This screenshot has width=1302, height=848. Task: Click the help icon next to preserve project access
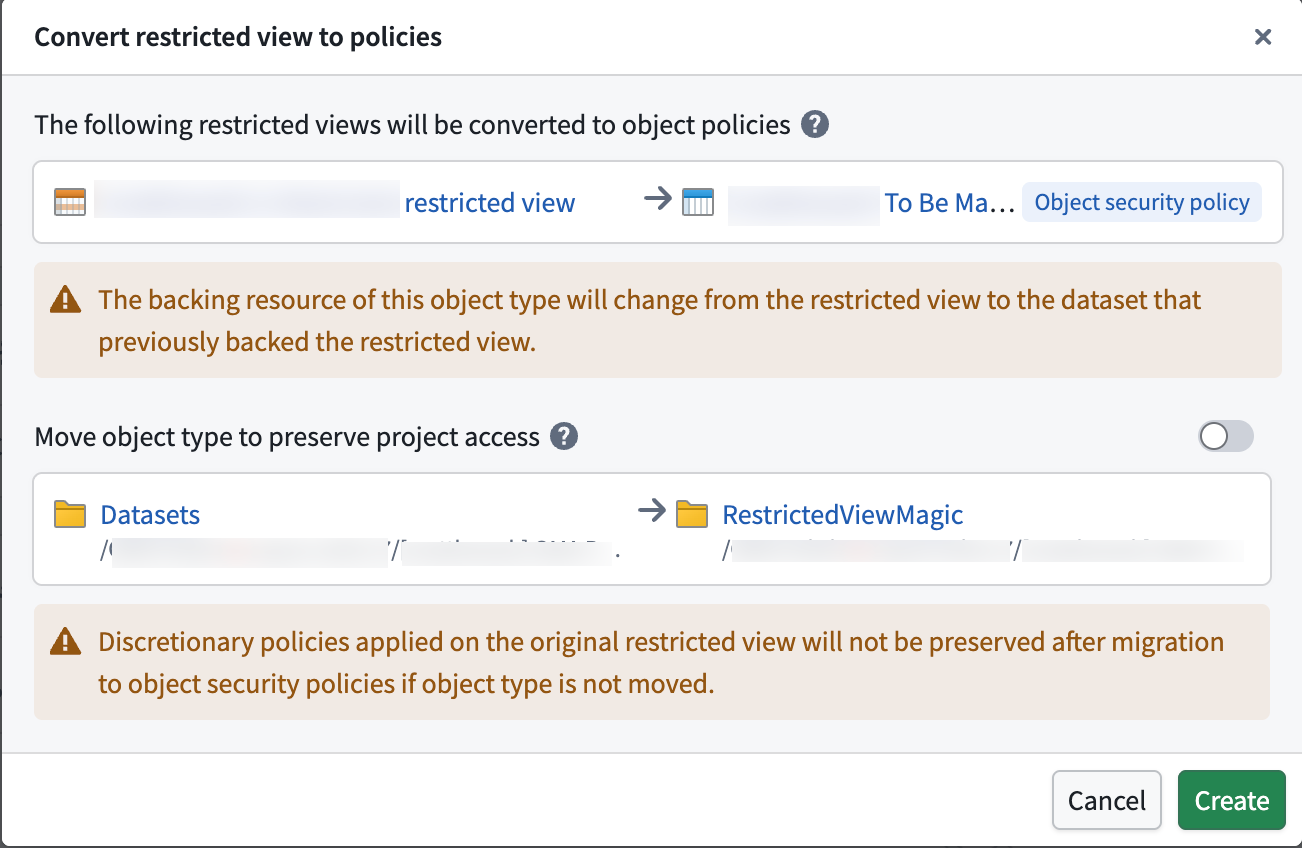click(563, 436)
